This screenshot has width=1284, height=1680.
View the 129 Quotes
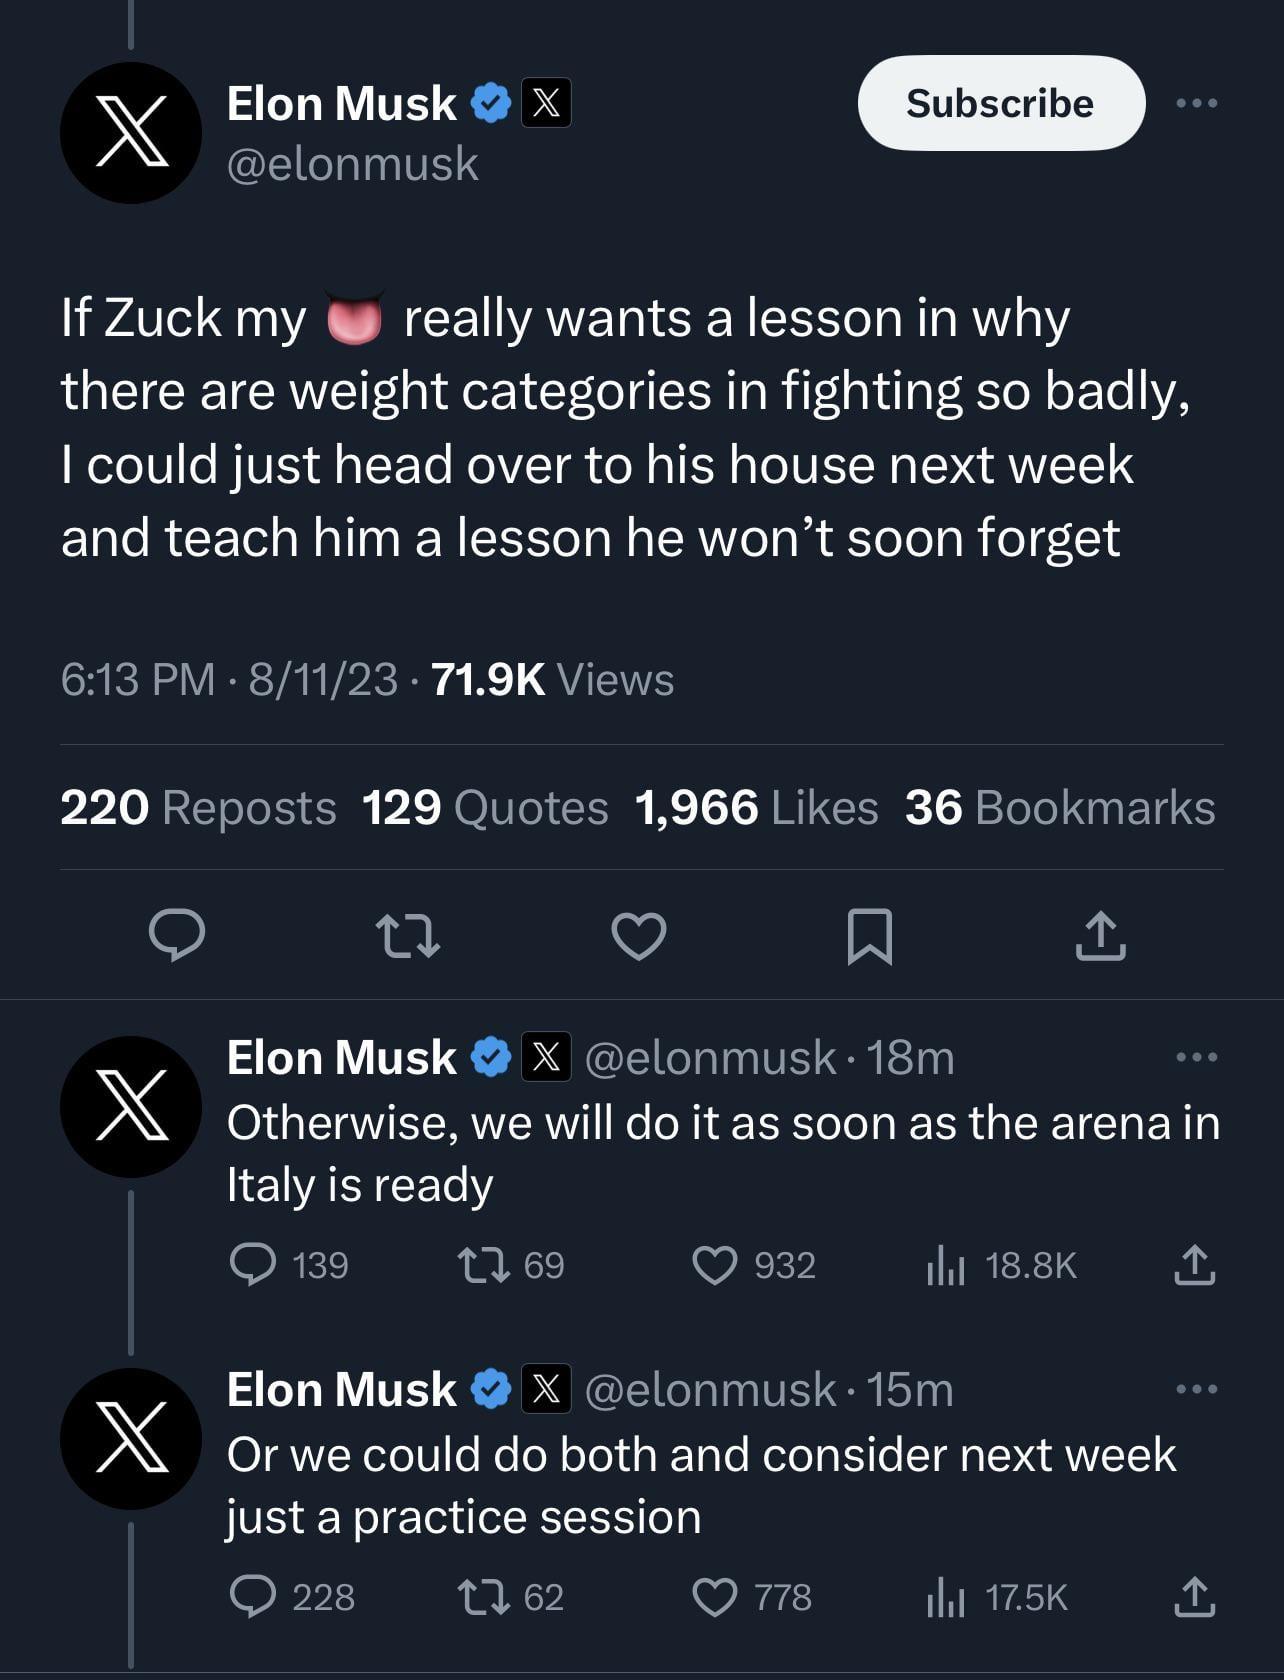(485, 807)
